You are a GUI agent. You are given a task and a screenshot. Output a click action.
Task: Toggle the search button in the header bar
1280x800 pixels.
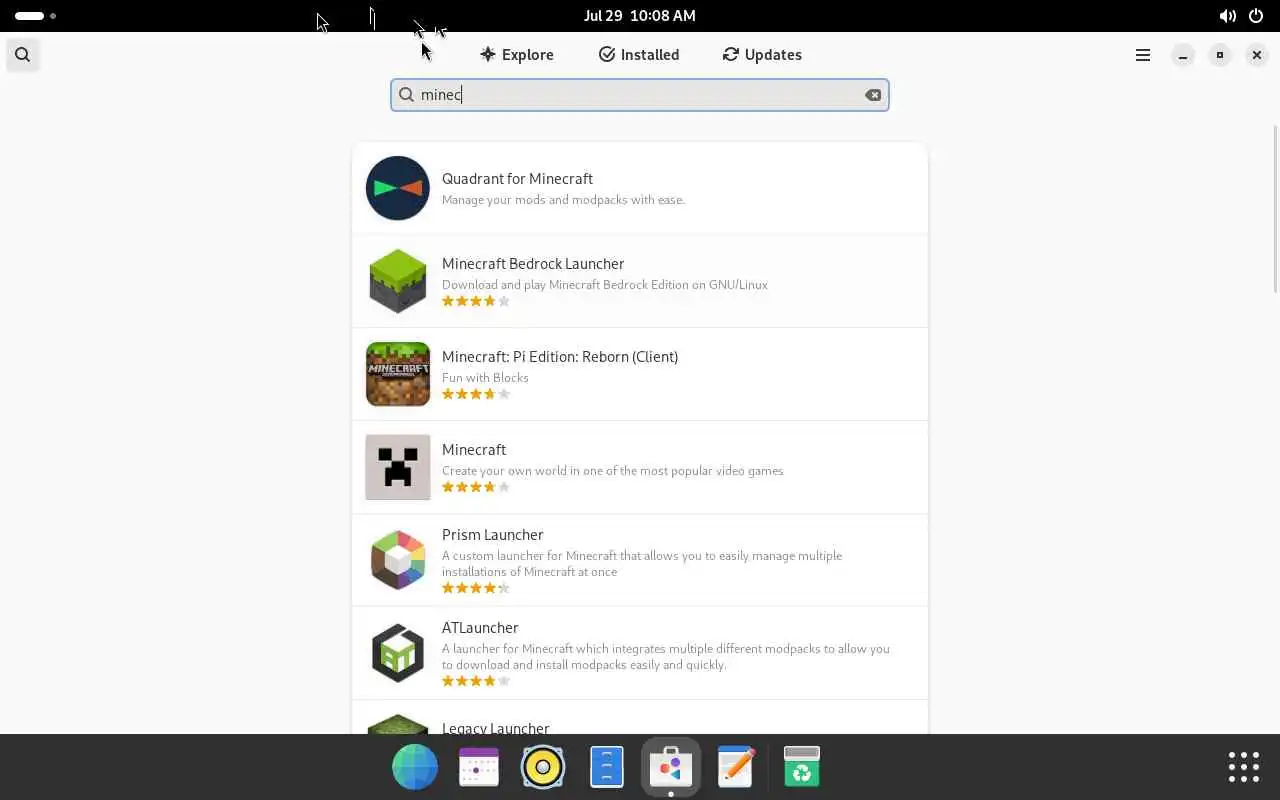22,55
